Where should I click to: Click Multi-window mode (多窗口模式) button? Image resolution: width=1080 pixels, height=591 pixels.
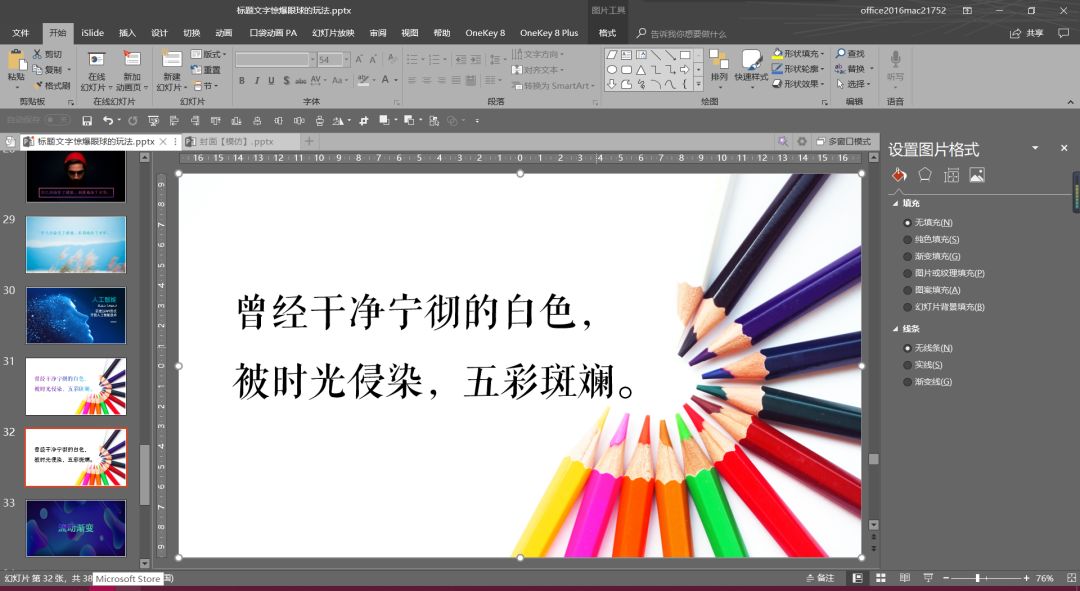[x=844, y=141]
